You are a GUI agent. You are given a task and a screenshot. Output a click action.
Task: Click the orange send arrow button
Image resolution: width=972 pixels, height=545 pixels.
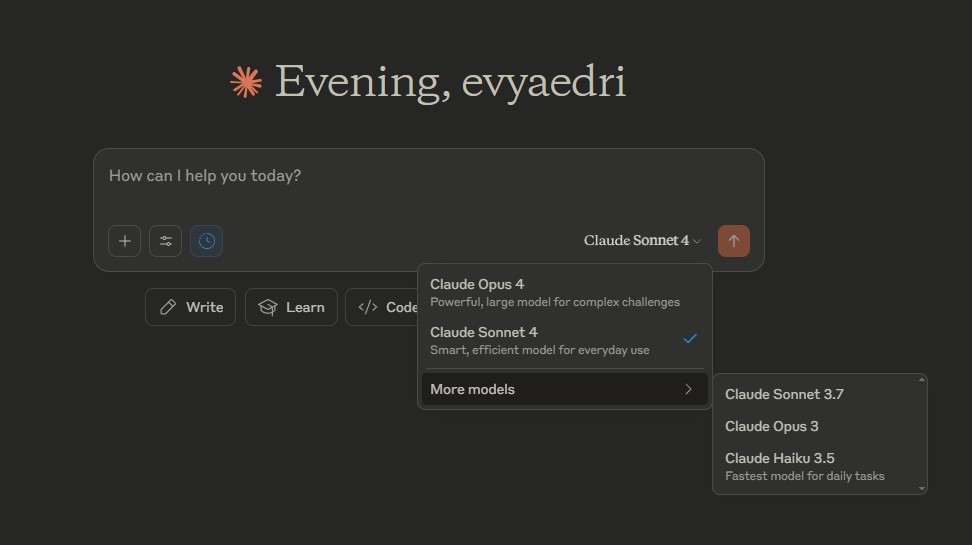click(x=734, y=241)
